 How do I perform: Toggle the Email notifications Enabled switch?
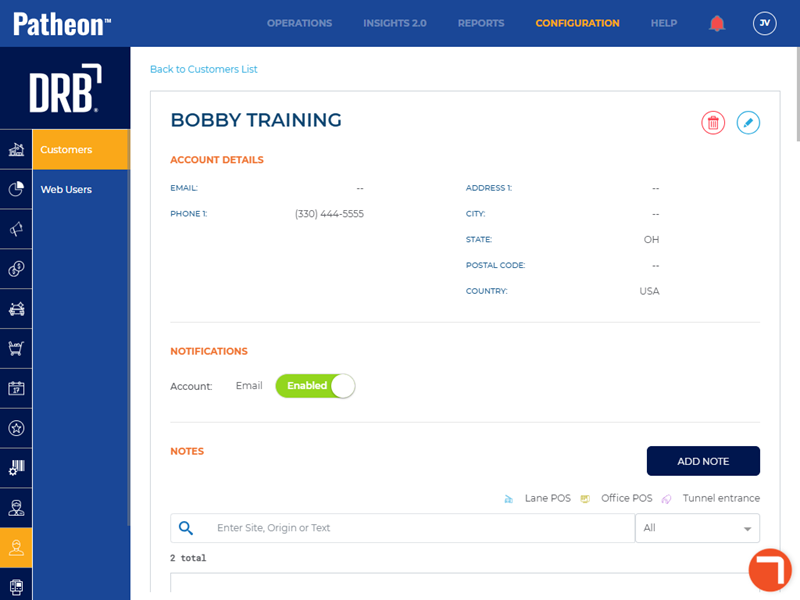coord(315,386)
